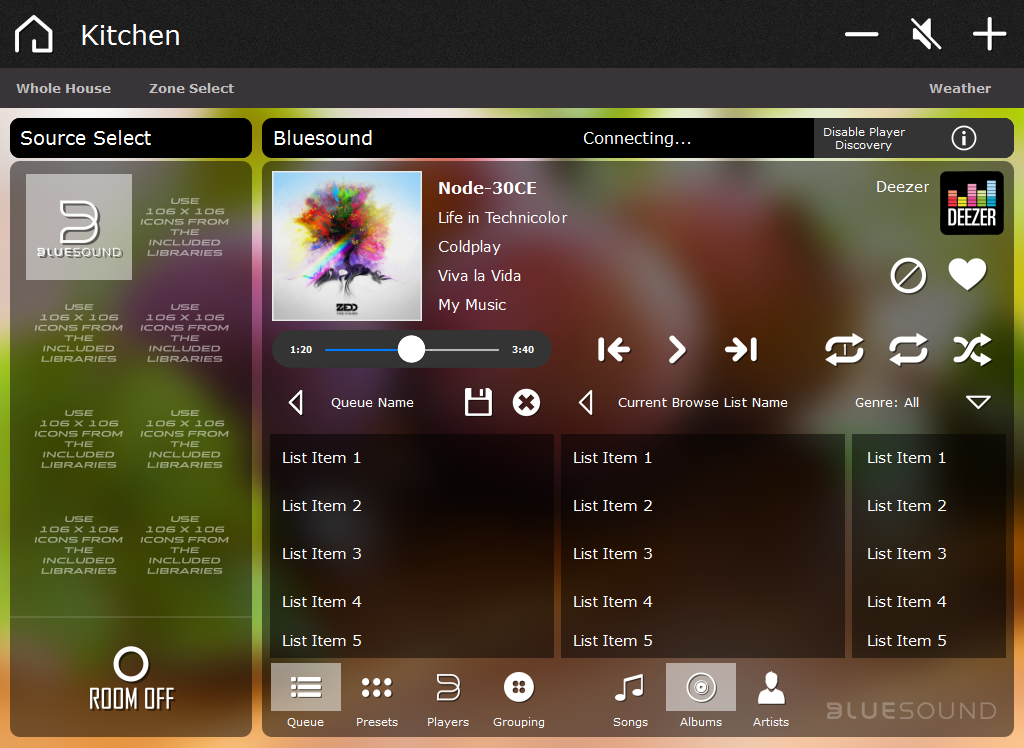Select List Item 4 in the browse list

(703, 602)
